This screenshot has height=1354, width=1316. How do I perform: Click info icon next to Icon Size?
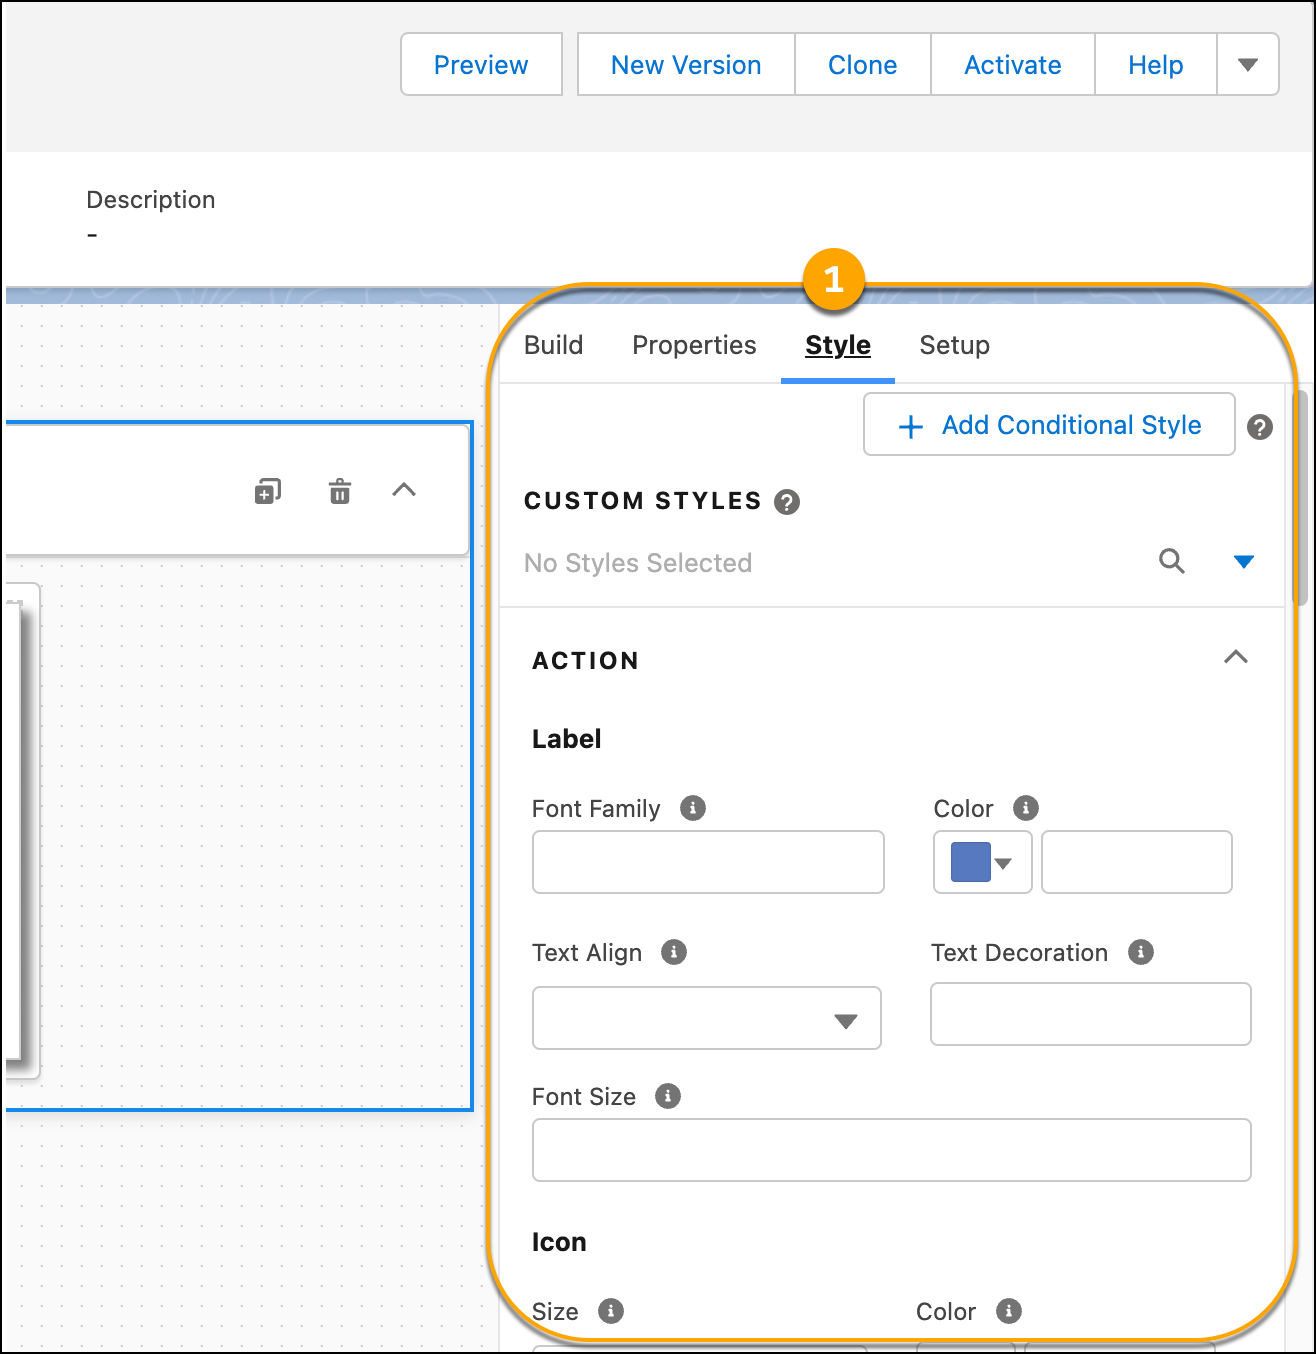click(x=611, y=1310)
